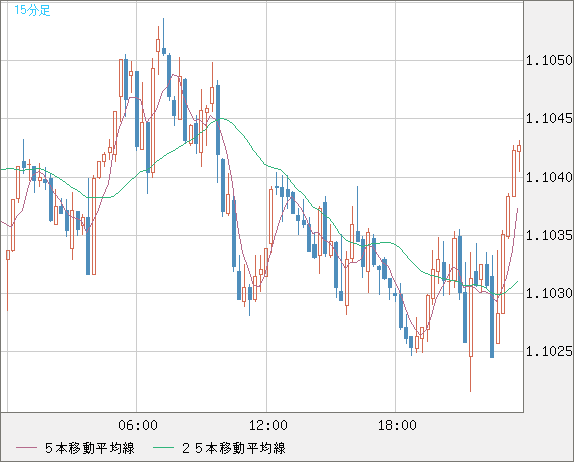Click the 1.1025 price axis label
Viewport: 574px width, 462px height.
click(x=549, y=351)
